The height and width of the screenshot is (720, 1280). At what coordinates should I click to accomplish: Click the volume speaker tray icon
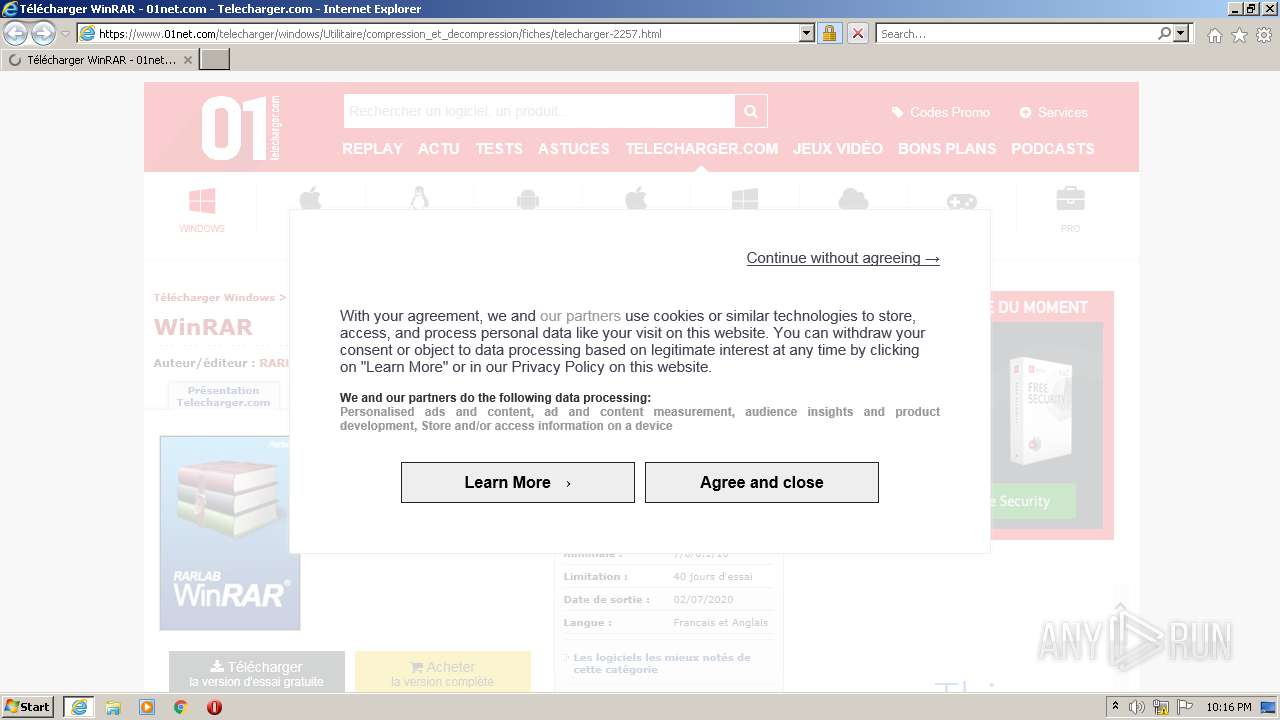click(x=1137, y=707)
